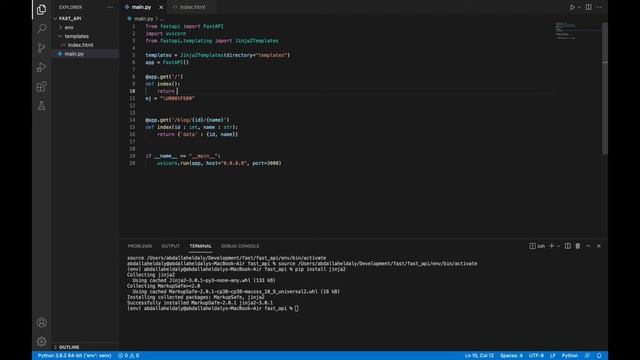Select Python 3.8.2 interpreter in status bar

[74, 356]
